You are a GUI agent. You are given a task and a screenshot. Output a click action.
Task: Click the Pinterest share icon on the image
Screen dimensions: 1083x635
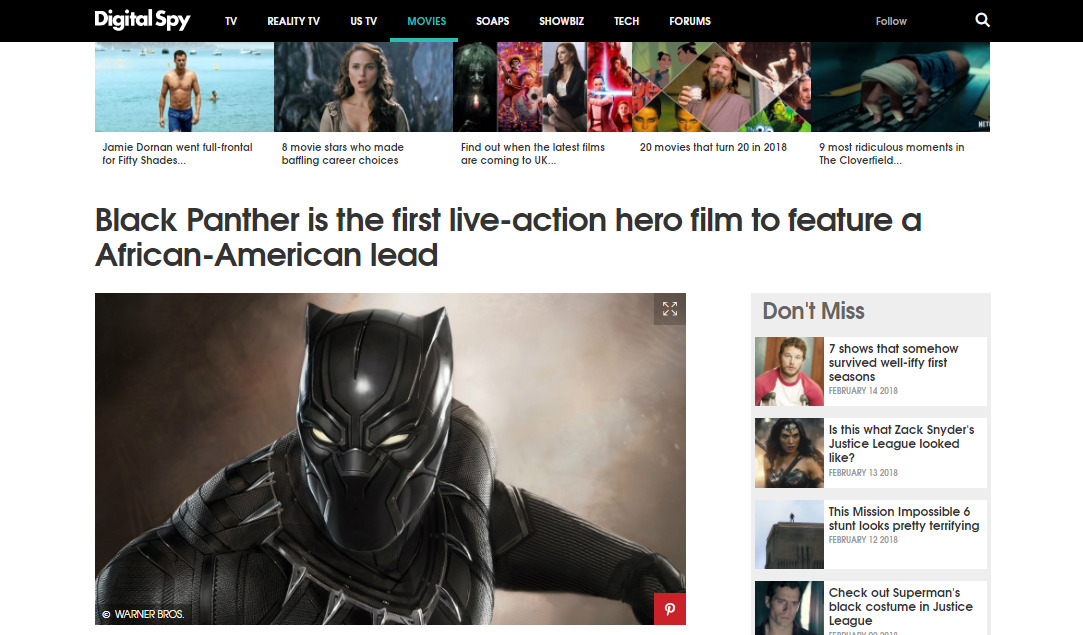(x=669, y=608)
